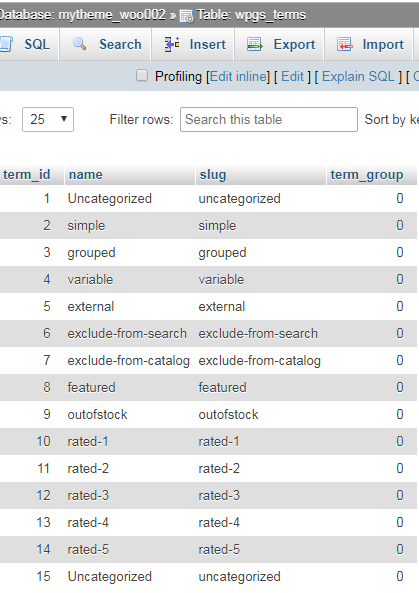The width and height of the screenshot is (419, 593).
Task: Click the name cell 'rated-1'
Action: click(x=88, y=441)
